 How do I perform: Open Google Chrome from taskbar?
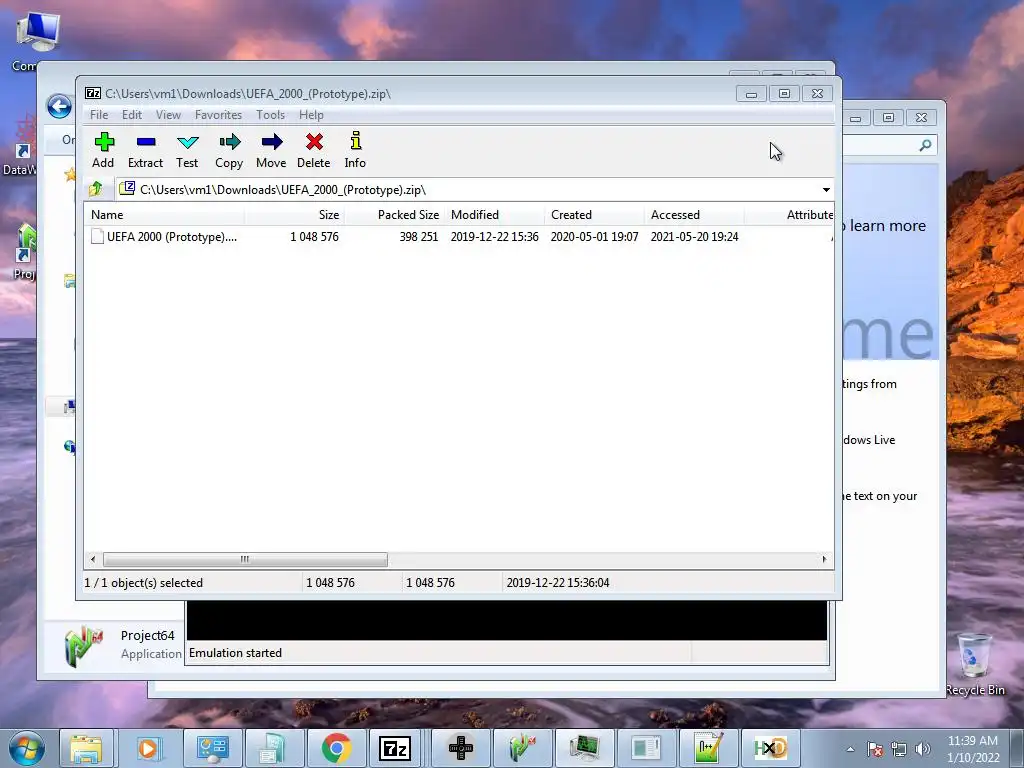tap(336, 748)
